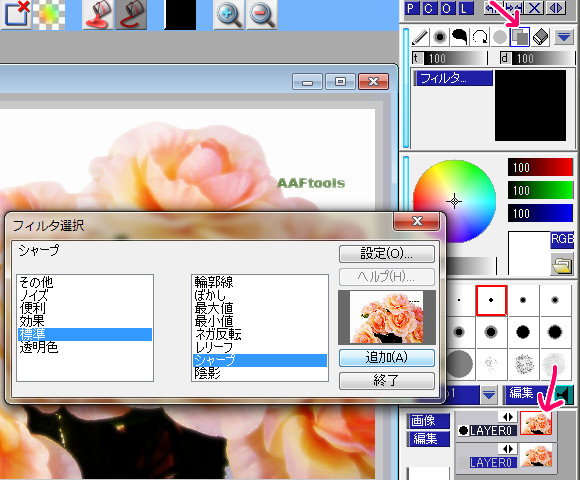Screen dimensions: 580x480
Task: Click the rose preview thumbnail in dialog
Action: 387,317
